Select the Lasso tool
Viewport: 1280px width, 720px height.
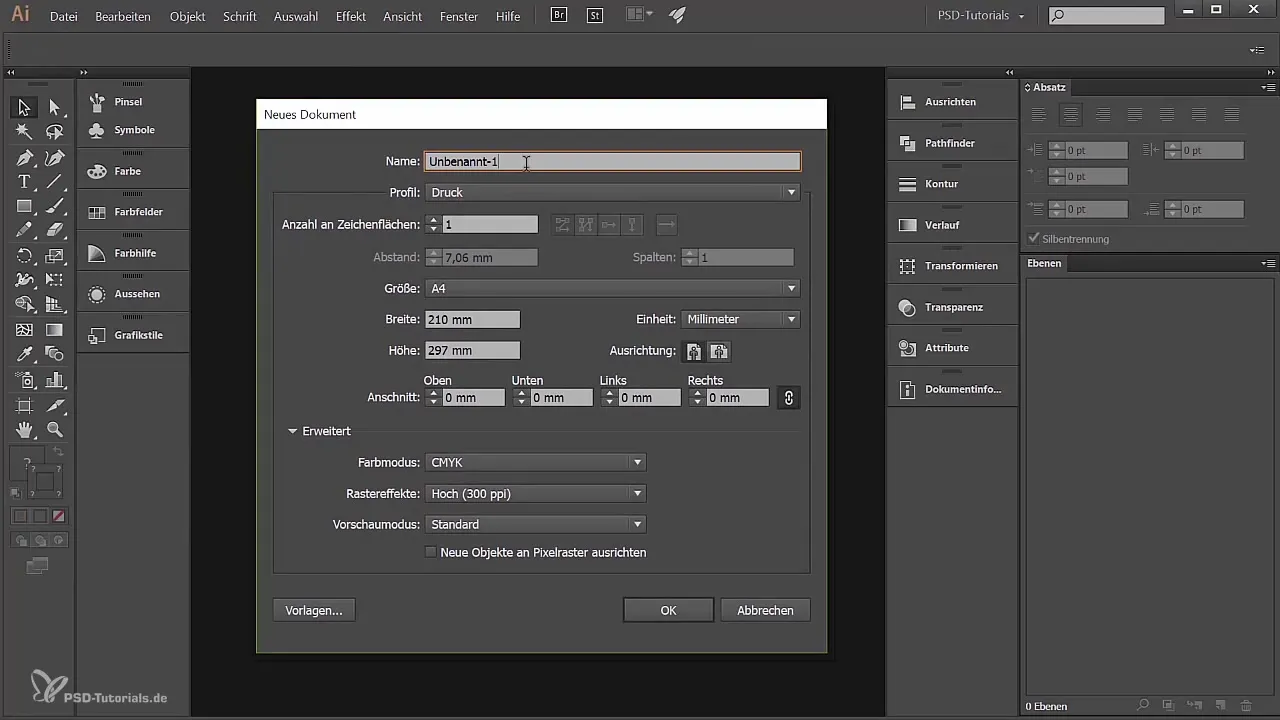click(55, 132)
